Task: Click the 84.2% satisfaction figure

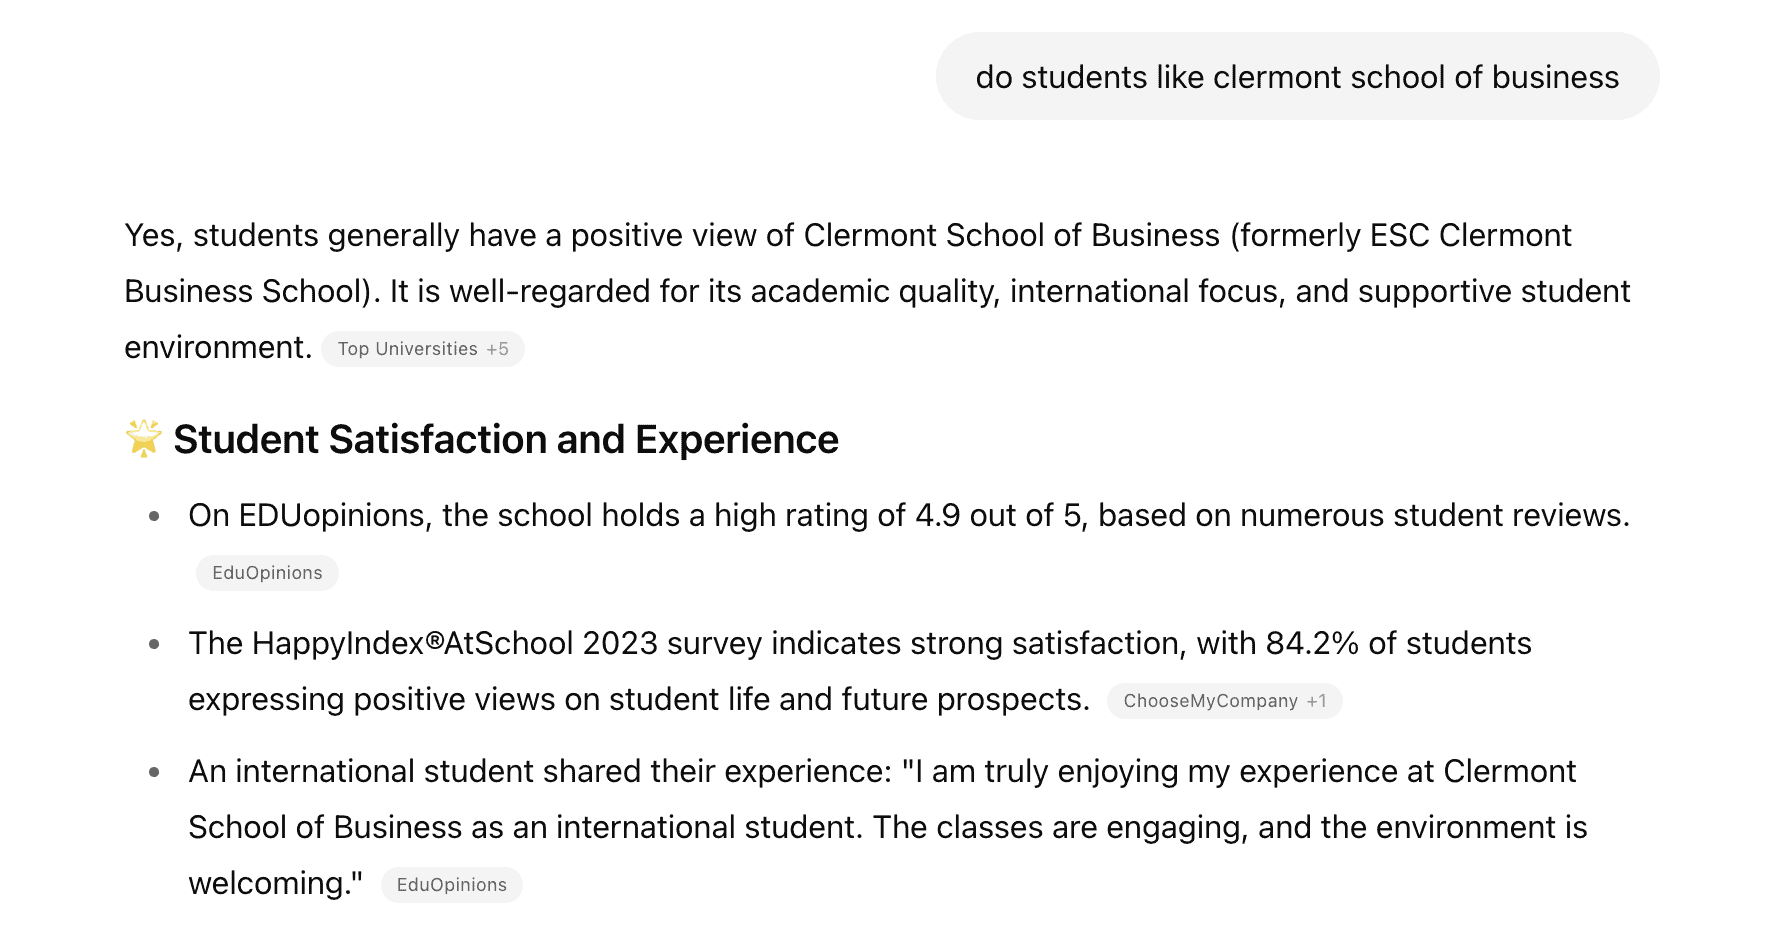Action: pos(1312,643)
